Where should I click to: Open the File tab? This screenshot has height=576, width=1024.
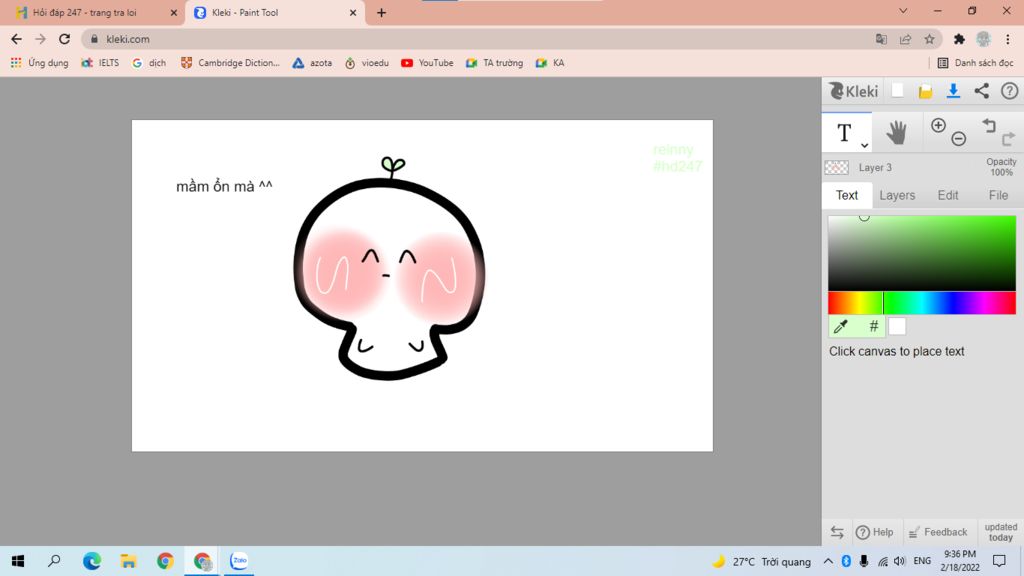(x=998, y=195)
